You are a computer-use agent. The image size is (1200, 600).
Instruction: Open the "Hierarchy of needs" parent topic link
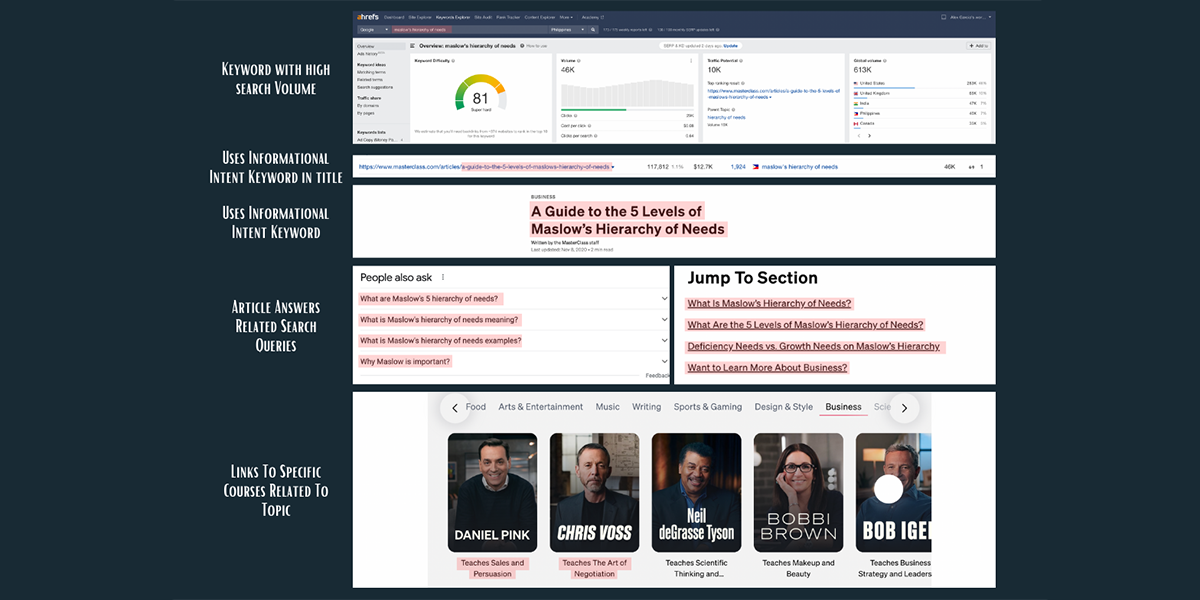[726, 117]
